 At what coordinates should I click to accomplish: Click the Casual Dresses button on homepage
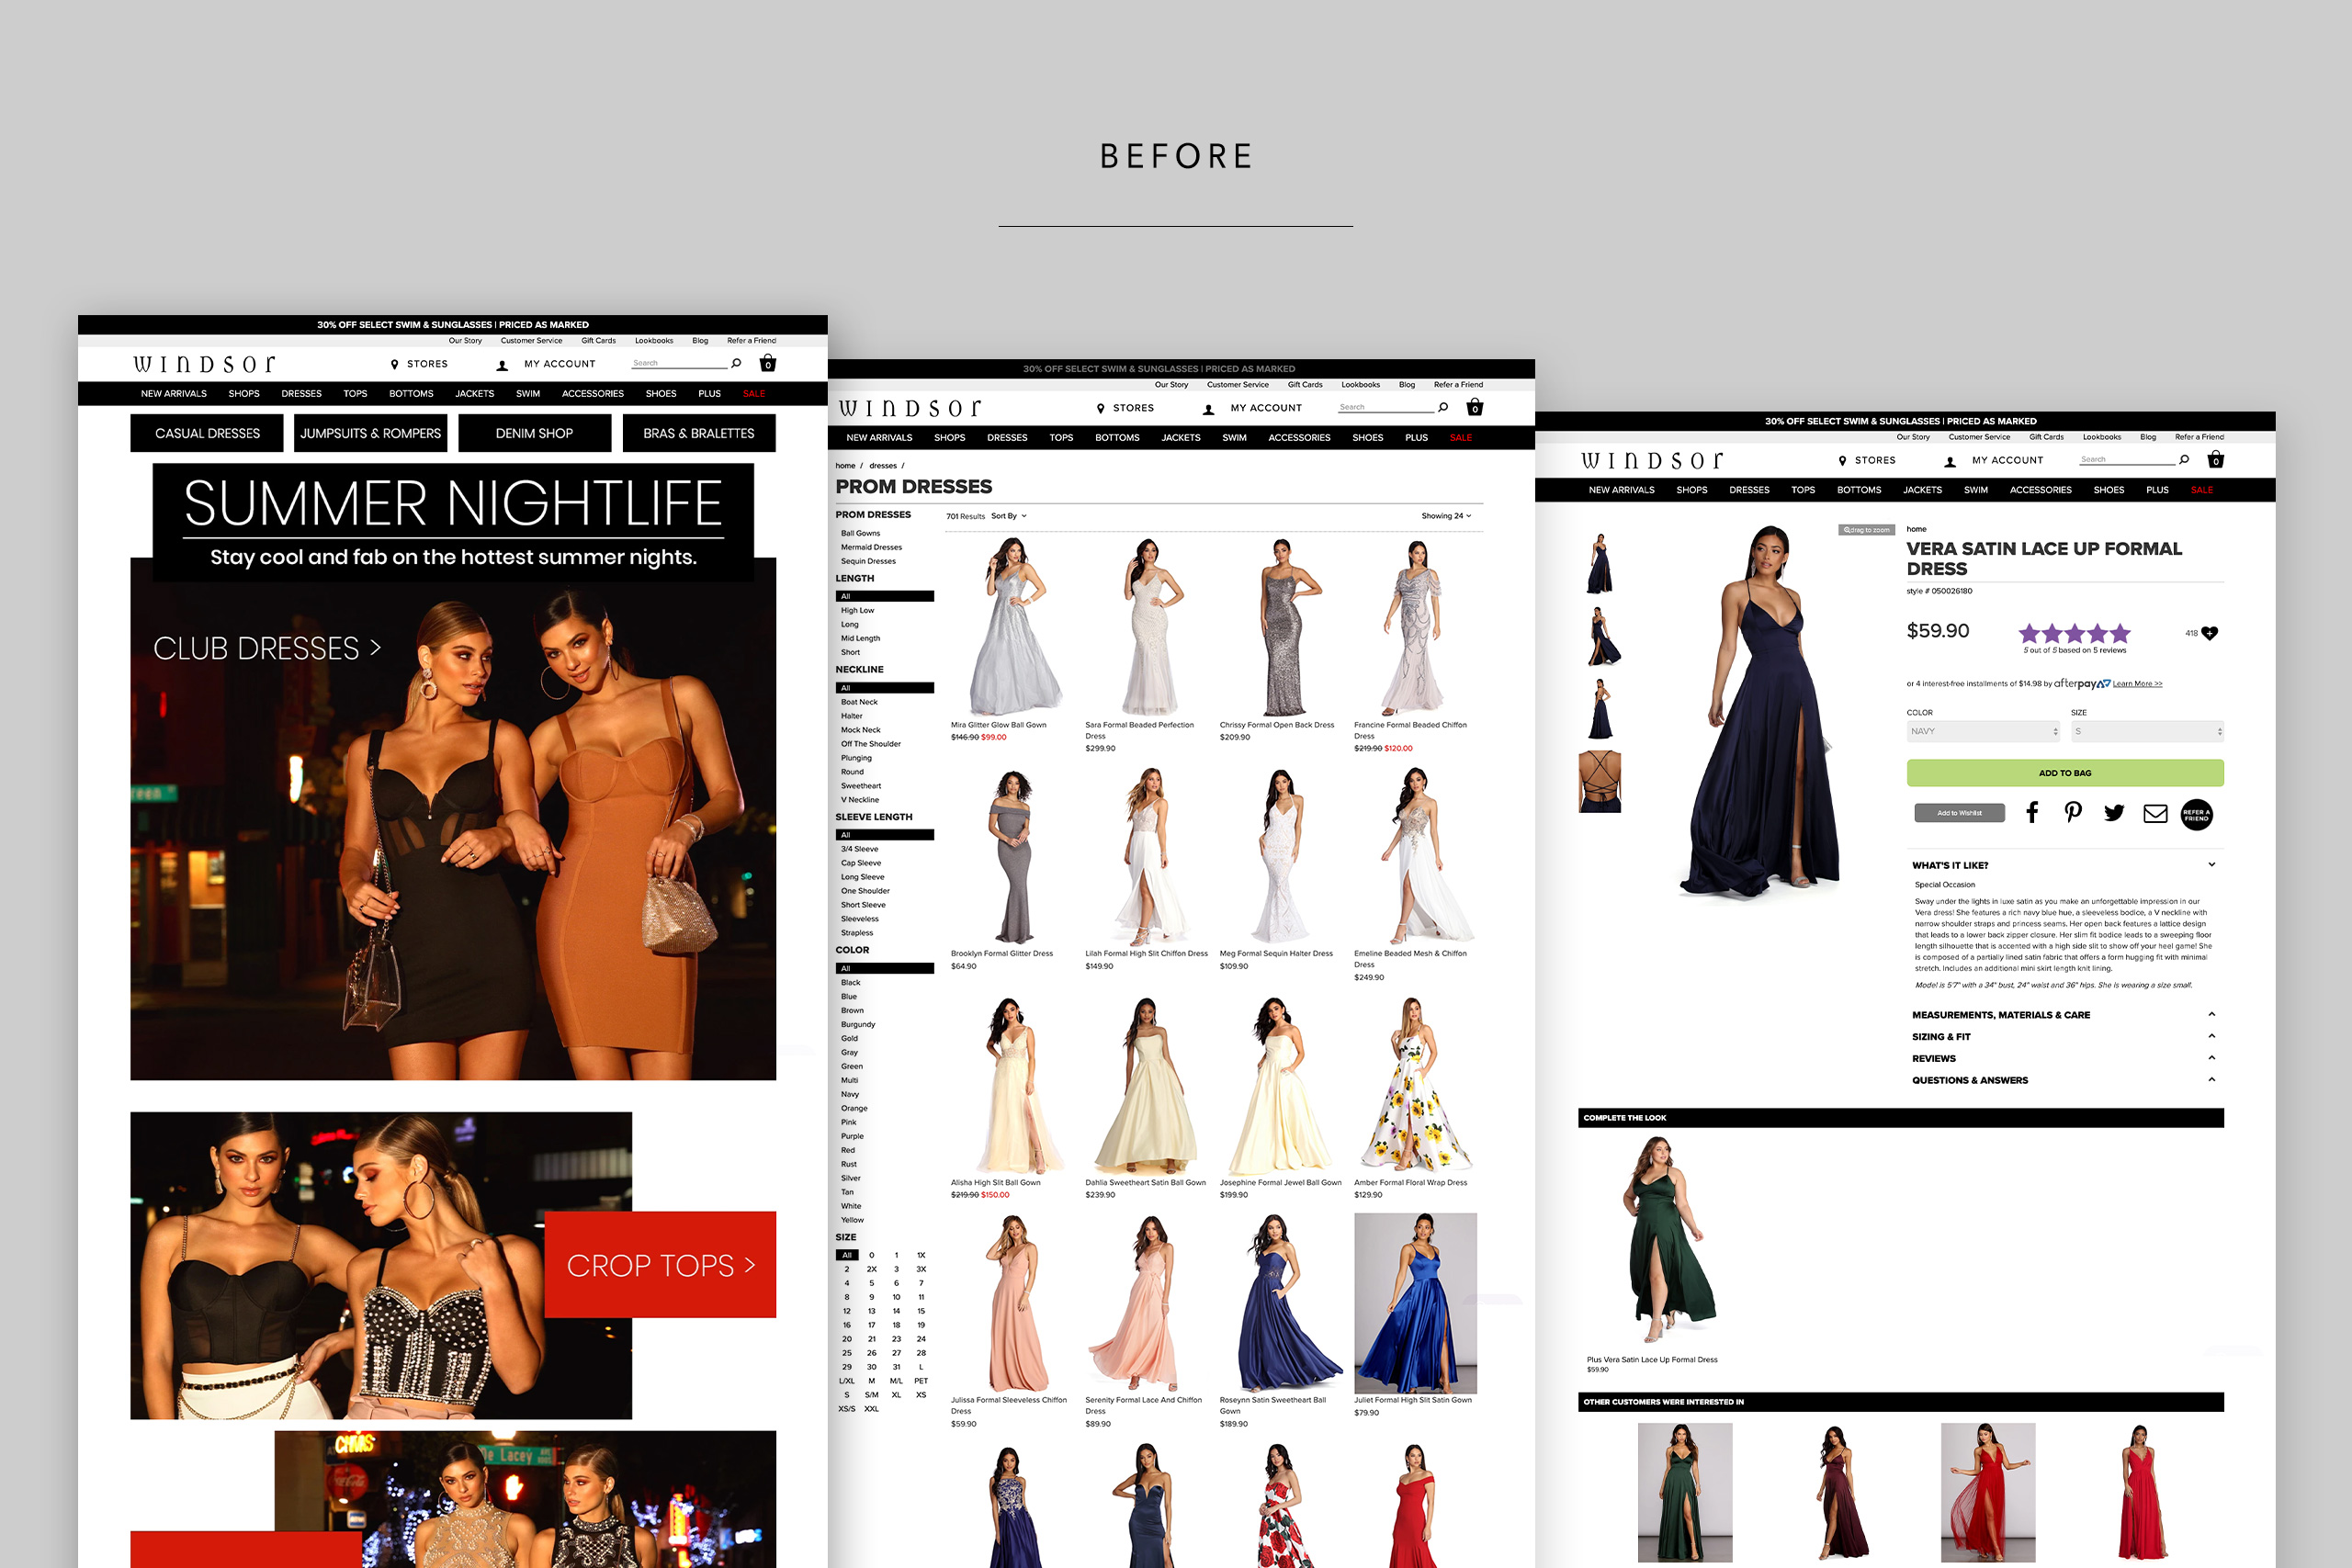[x=207, y=434]
